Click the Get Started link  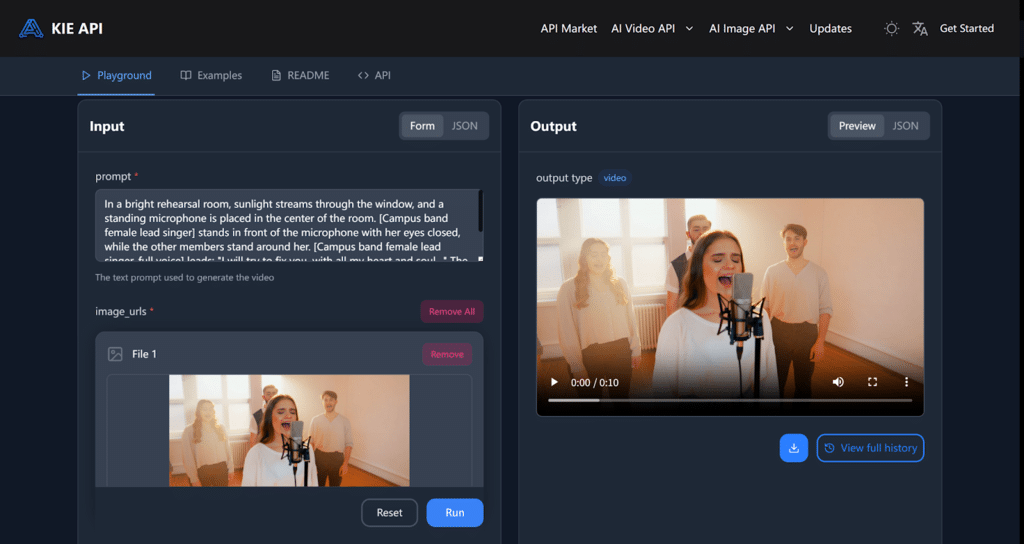coord(967,28)
